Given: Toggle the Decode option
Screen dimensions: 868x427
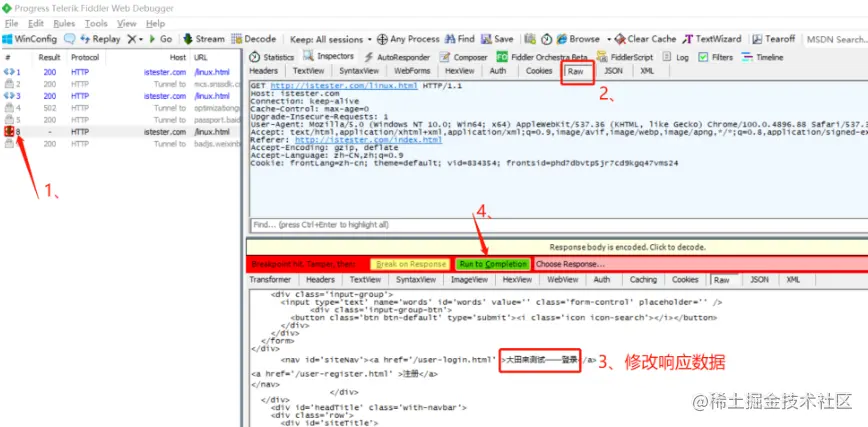Looking at the screenshot, I should point(254,39).
